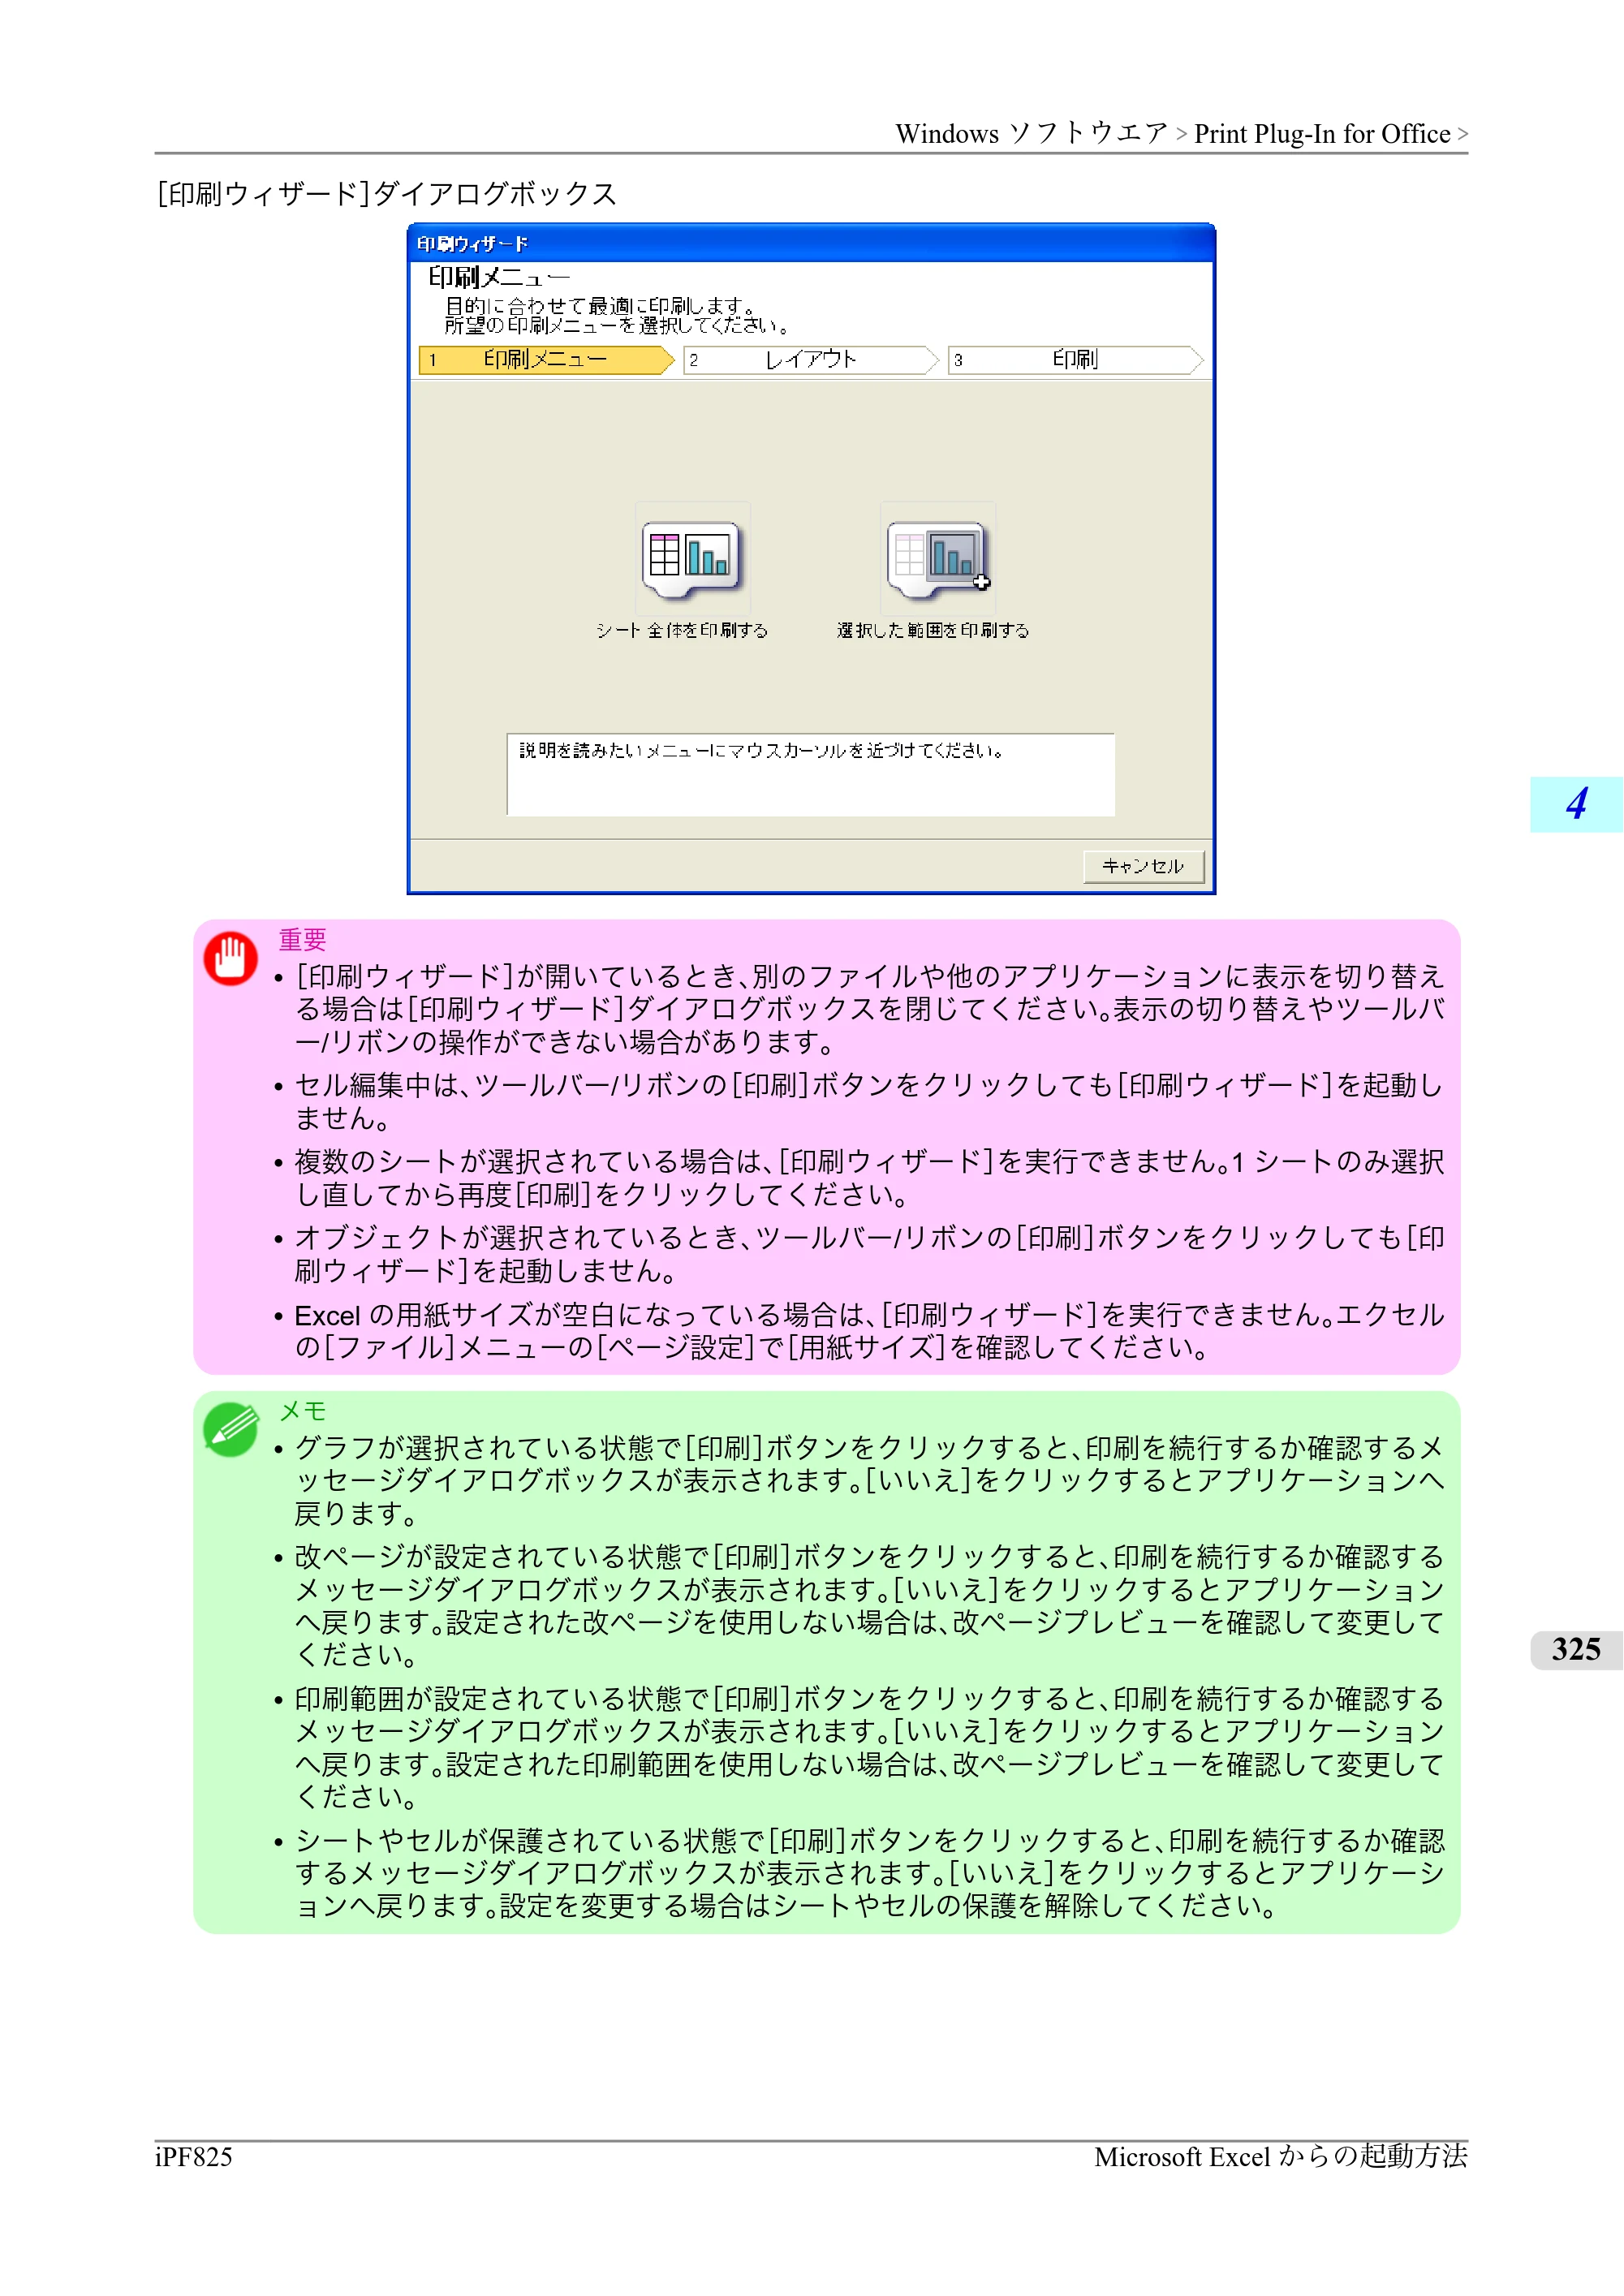Click the 選択した範囲を印刷する label
1624x2296 pixels.
tap(933, 630)
